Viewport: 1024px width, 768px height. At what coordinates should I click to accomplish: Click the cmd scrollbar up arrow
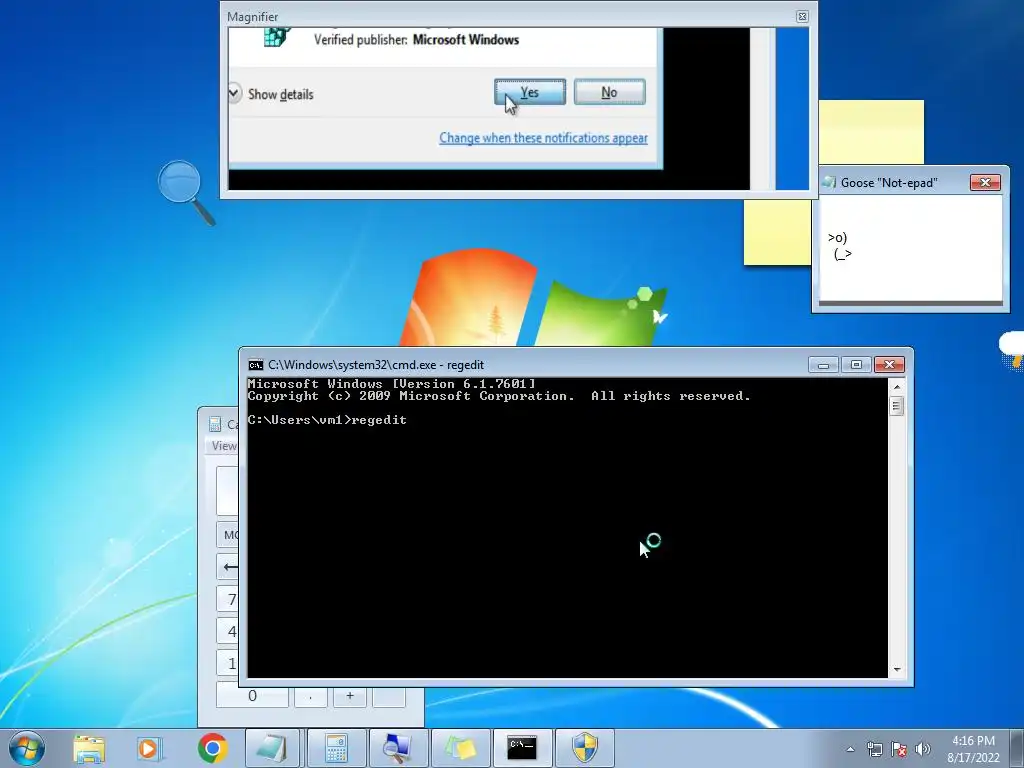(x=897, y=387)
